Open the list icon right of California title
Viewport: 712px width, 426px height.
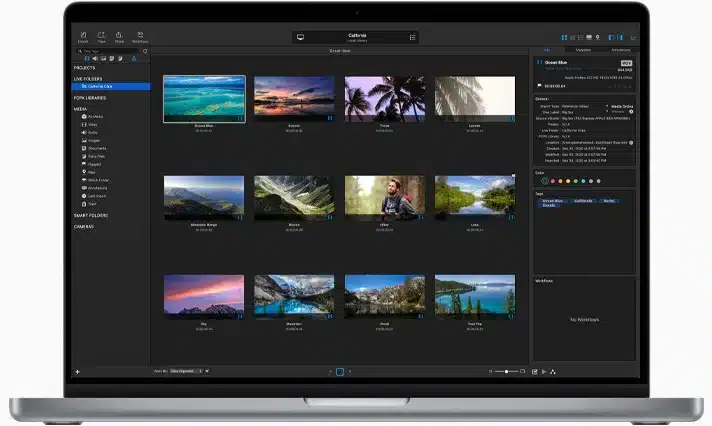pos(412,37)
